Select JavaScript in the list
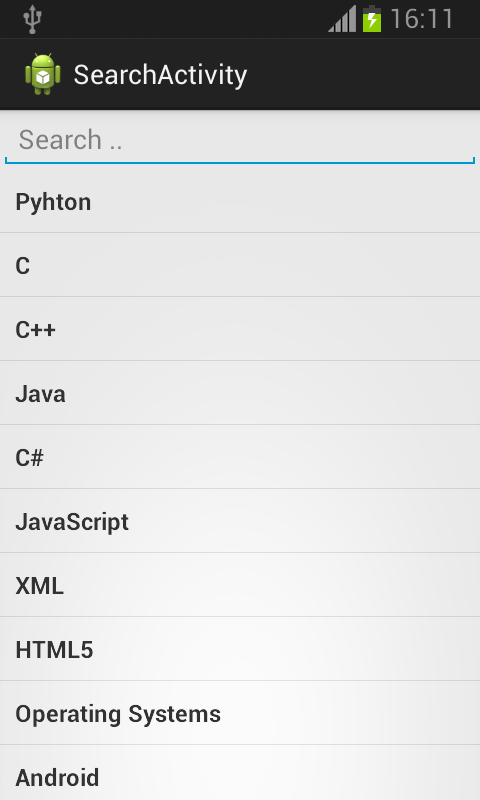Screen dimensions: 480x800 click(240, 521)
